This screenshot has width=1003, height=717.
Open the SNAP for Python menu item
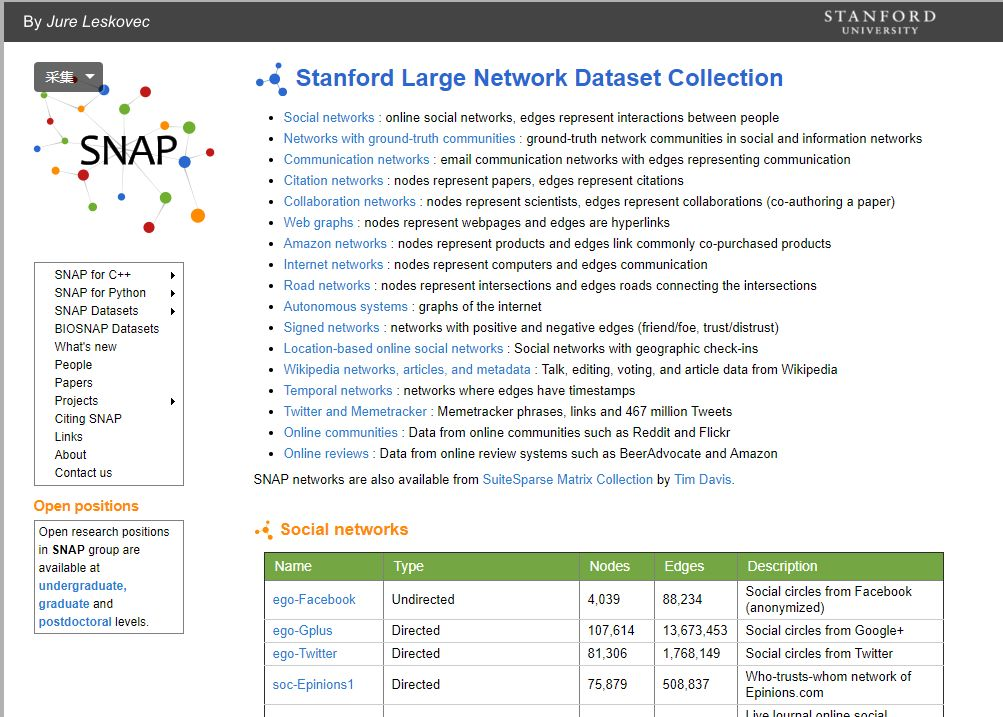(x=100, y=292)
